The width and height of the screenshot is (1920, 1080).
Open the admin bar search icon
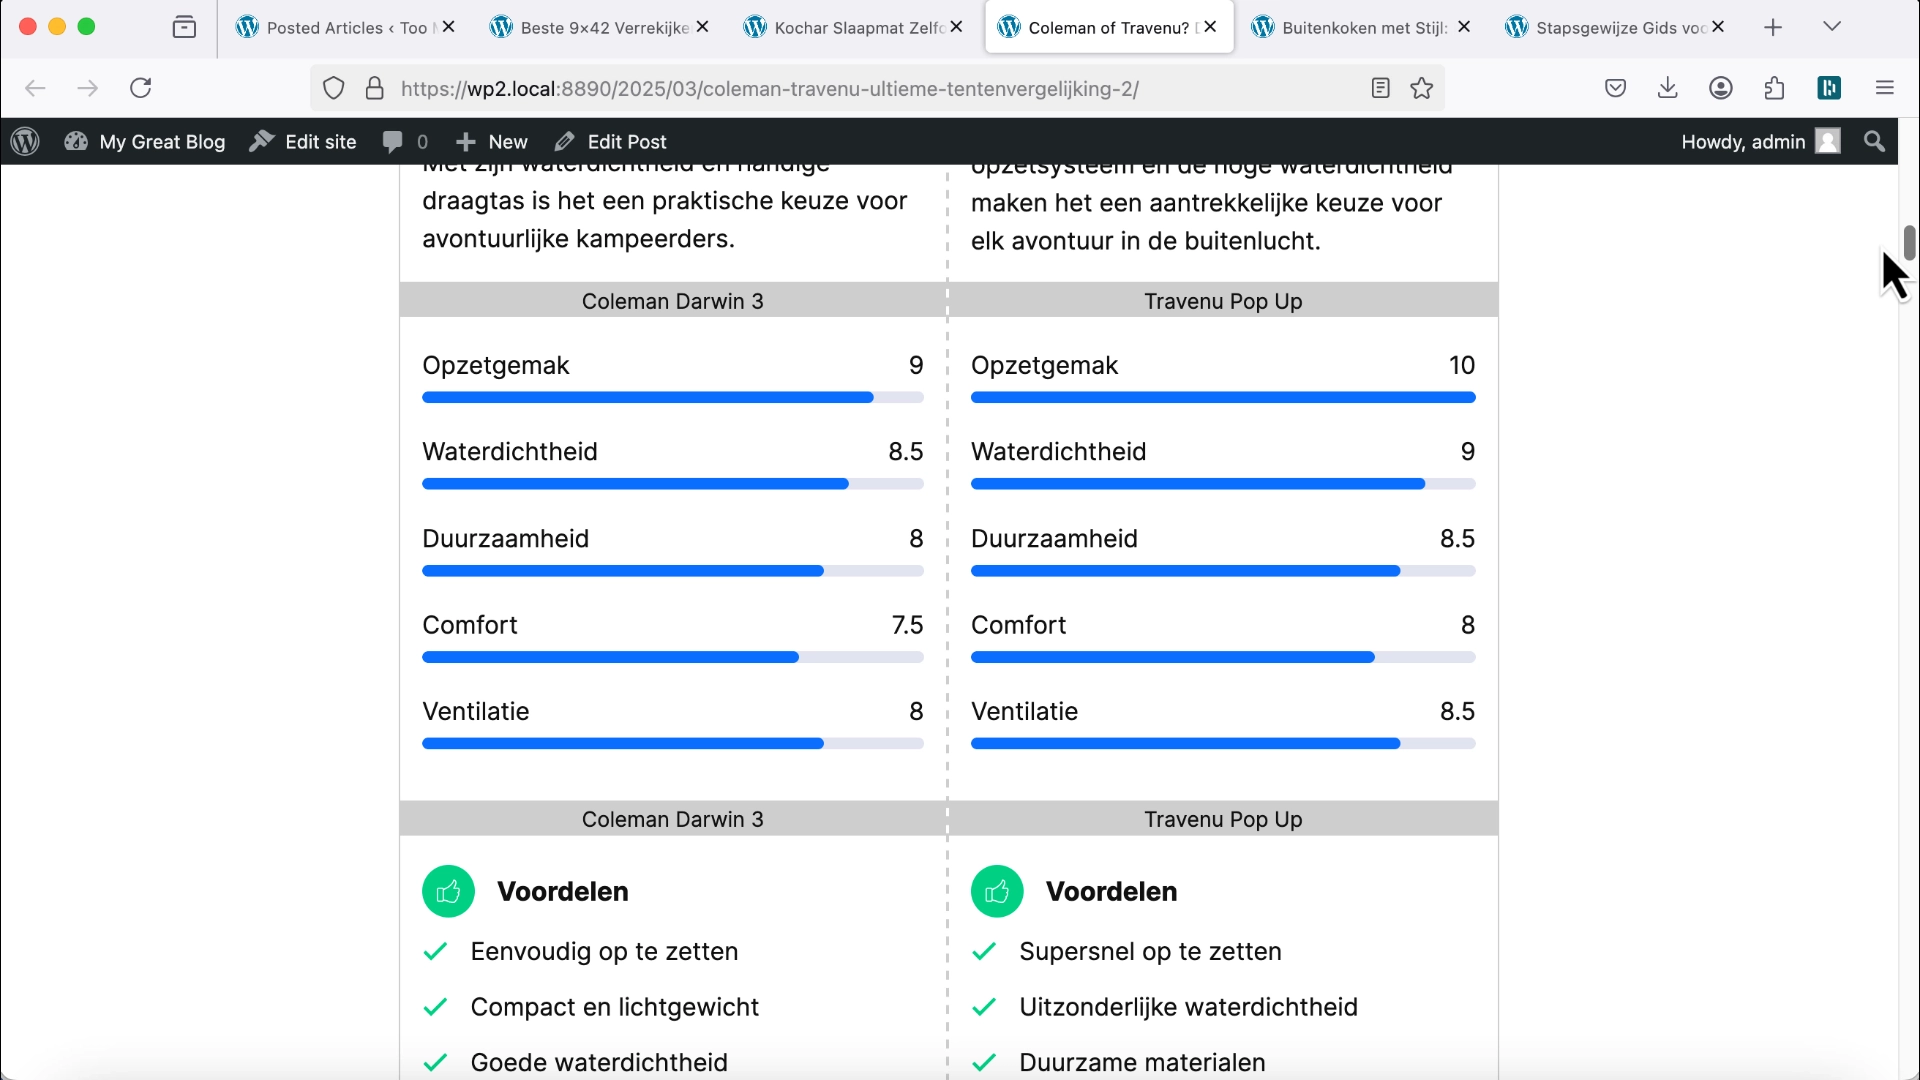click(1875, 142)
